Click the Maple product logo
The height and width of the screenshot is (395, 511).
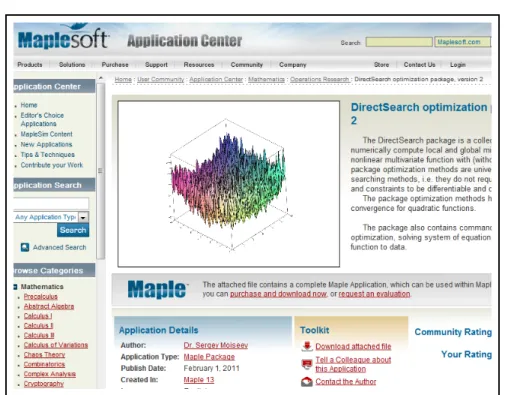click(157, 289)
